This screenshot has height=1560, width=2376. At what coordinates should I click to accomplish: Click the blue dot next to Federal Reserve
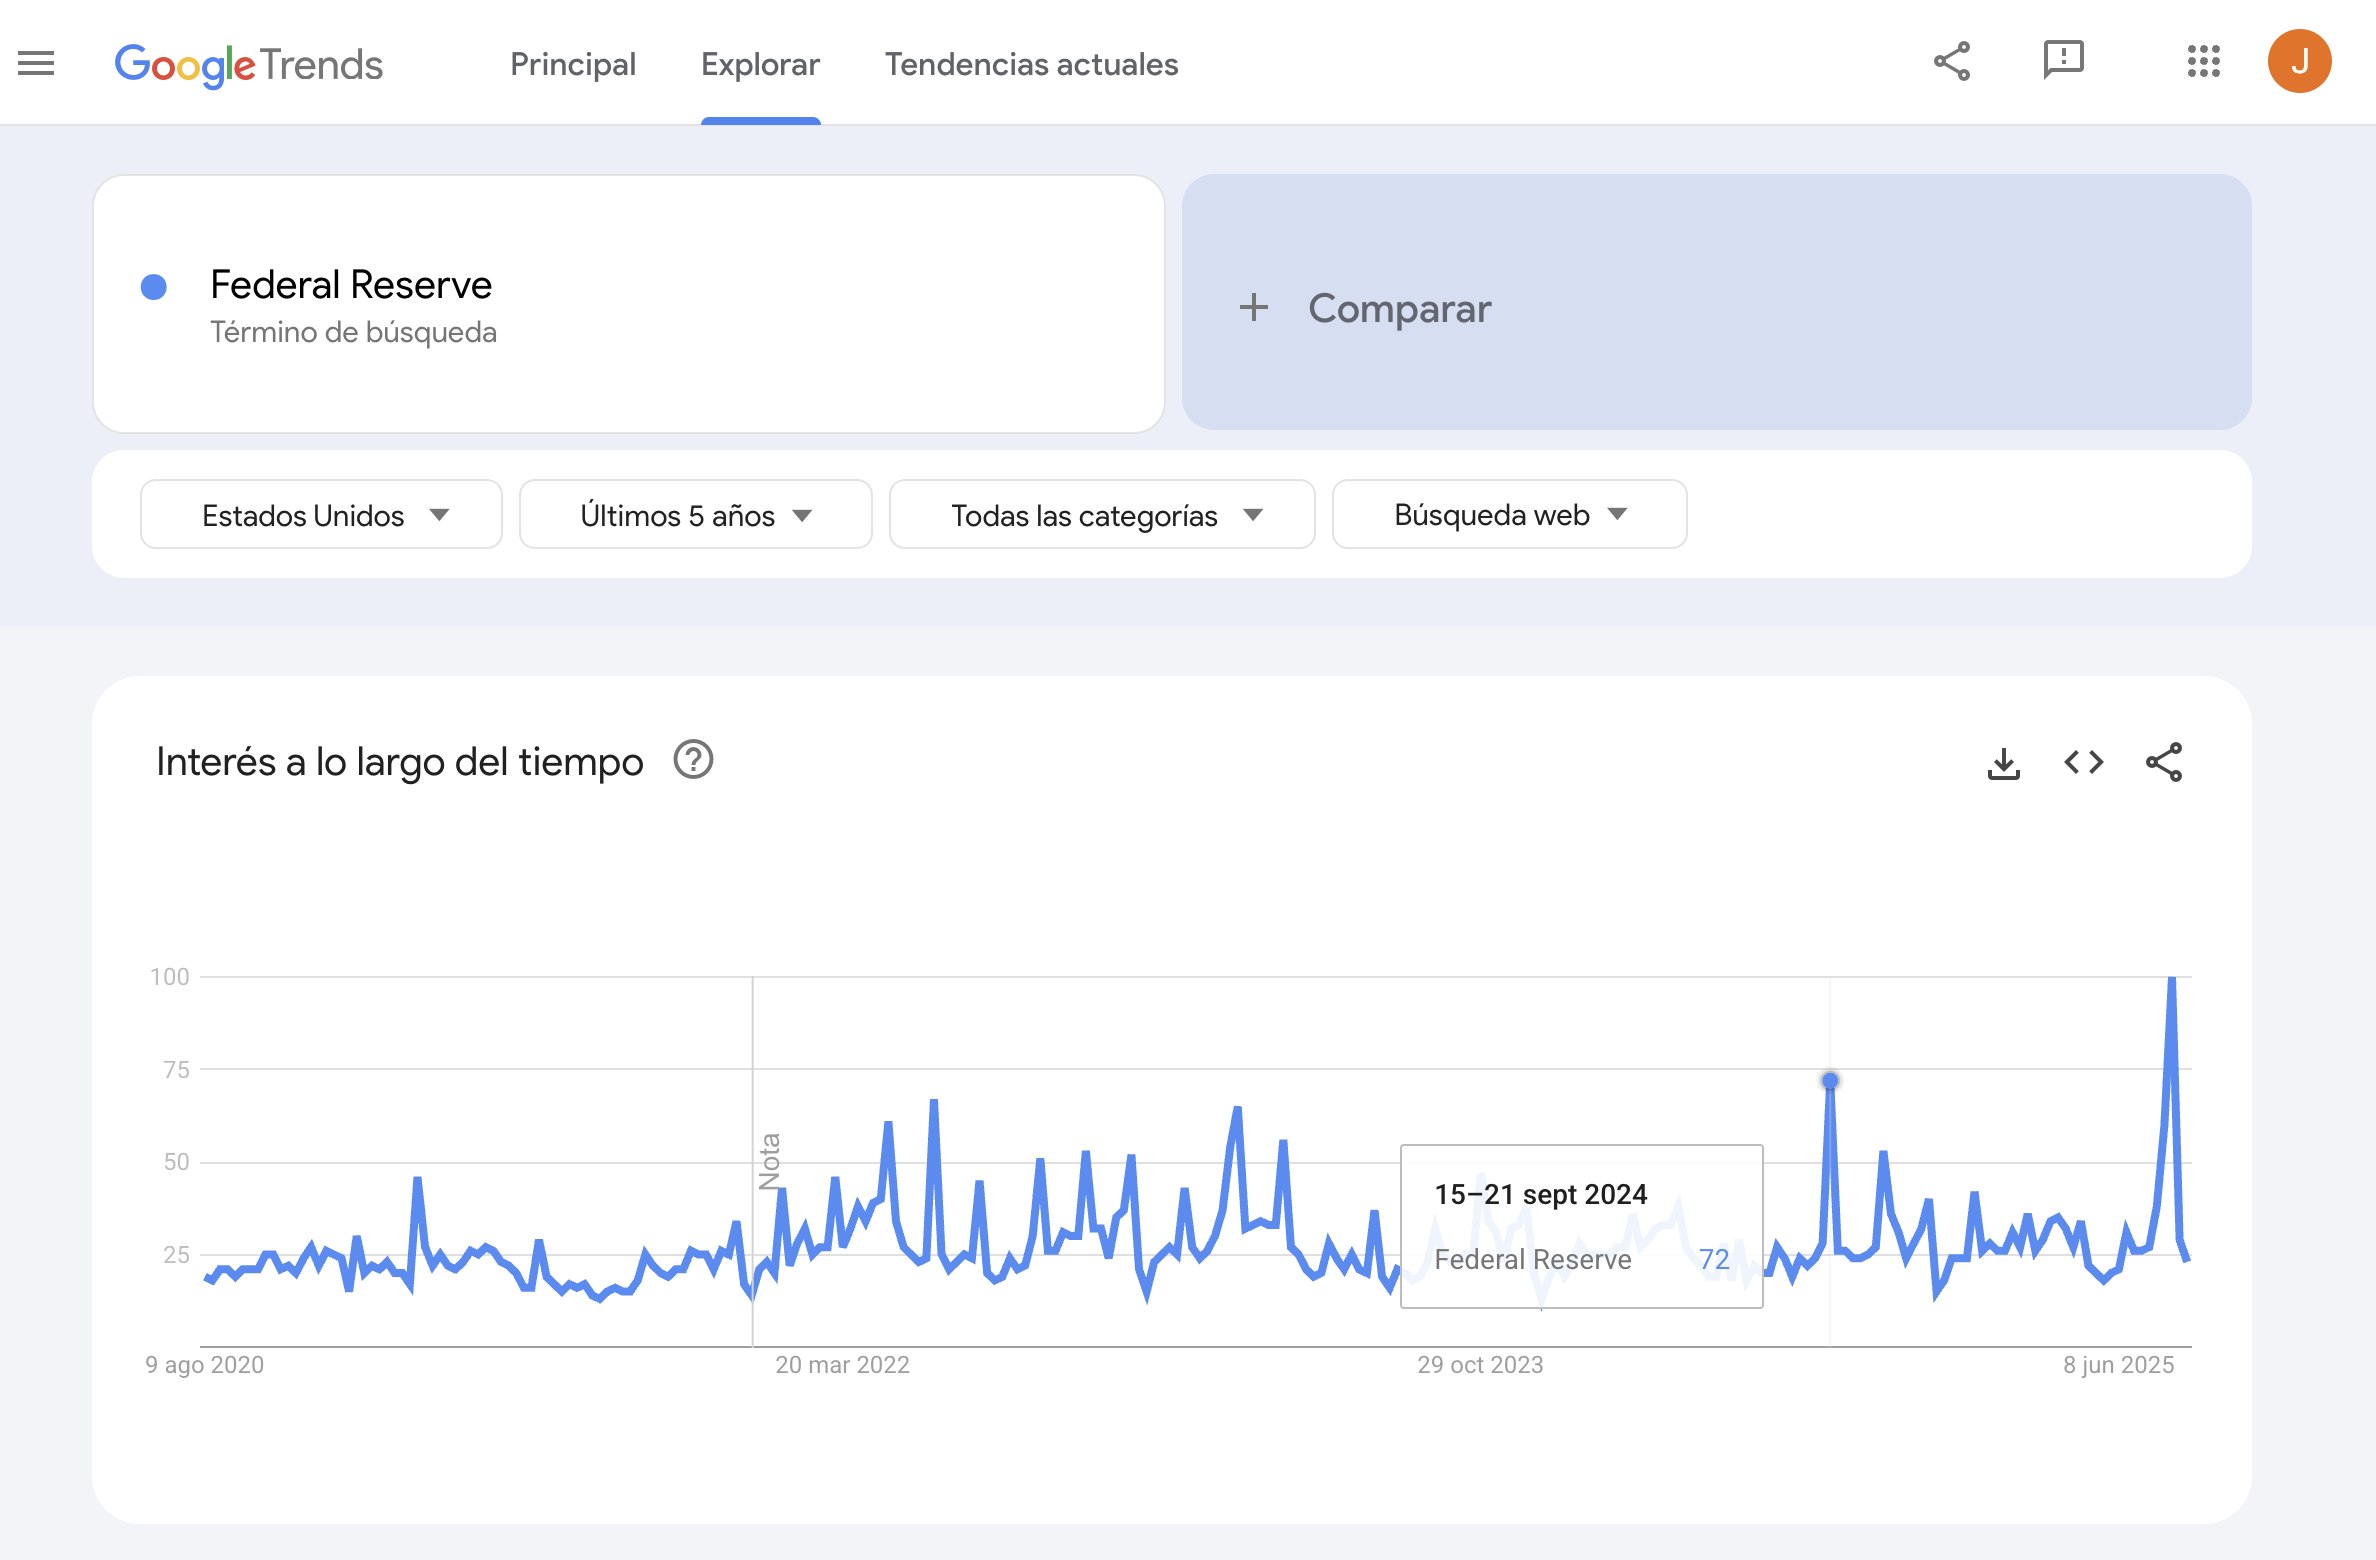point(154,287)
